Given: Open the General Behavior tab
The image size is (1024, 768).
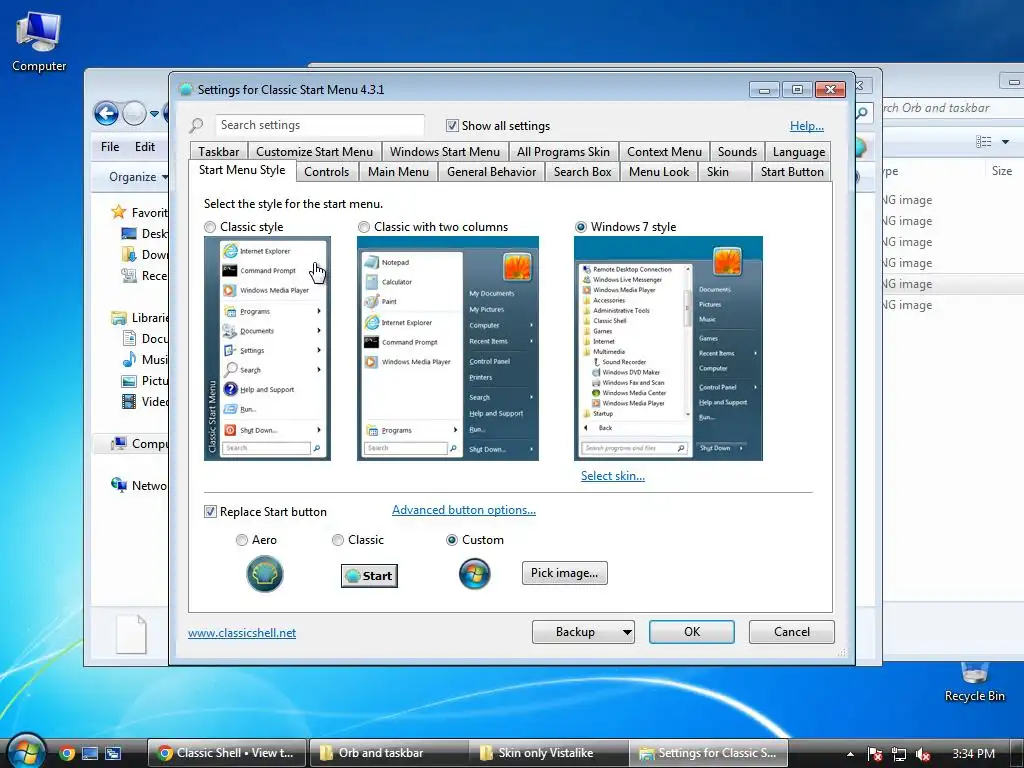Looking at the screenshot, I should pos(492,172).
